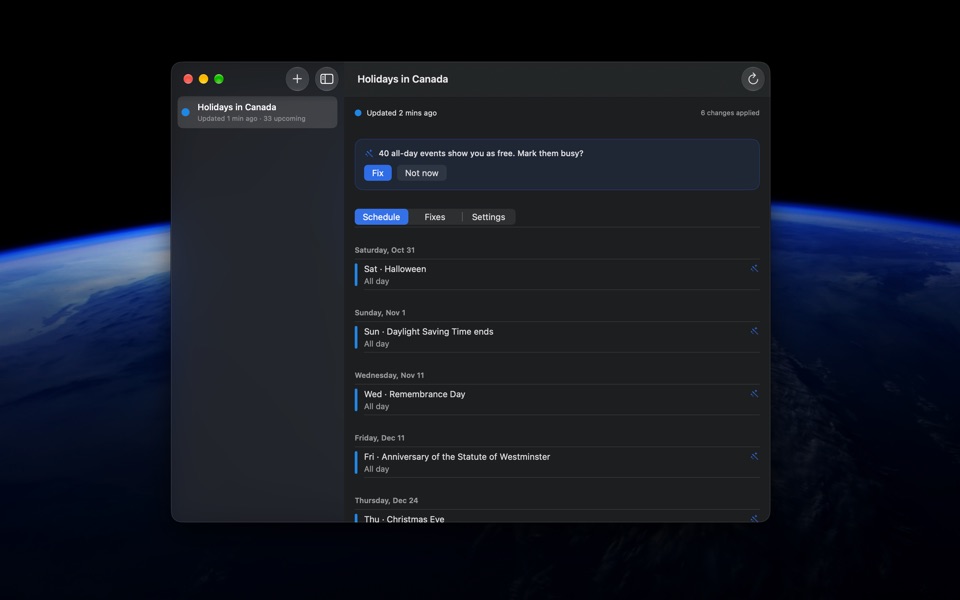Viewport: 960px width, 600px height.
Task: Open Sun · Daylight Saving Time ends event
Action: pyautogui.click(x=557, y=337)
